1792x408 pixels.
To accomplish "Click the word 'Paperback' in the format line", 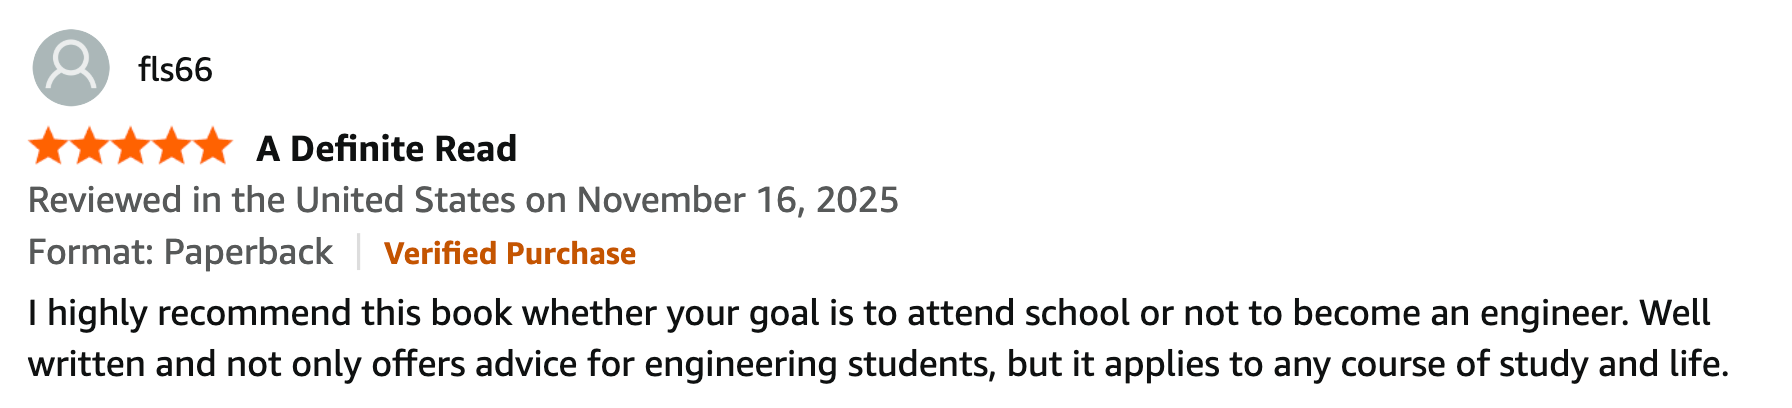I will (x=248, y=252).
